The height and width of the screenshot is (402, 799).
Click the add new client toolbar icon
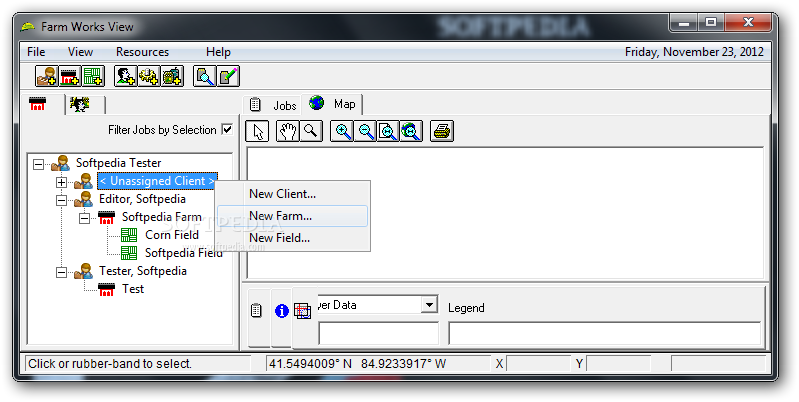pos(46,76)
